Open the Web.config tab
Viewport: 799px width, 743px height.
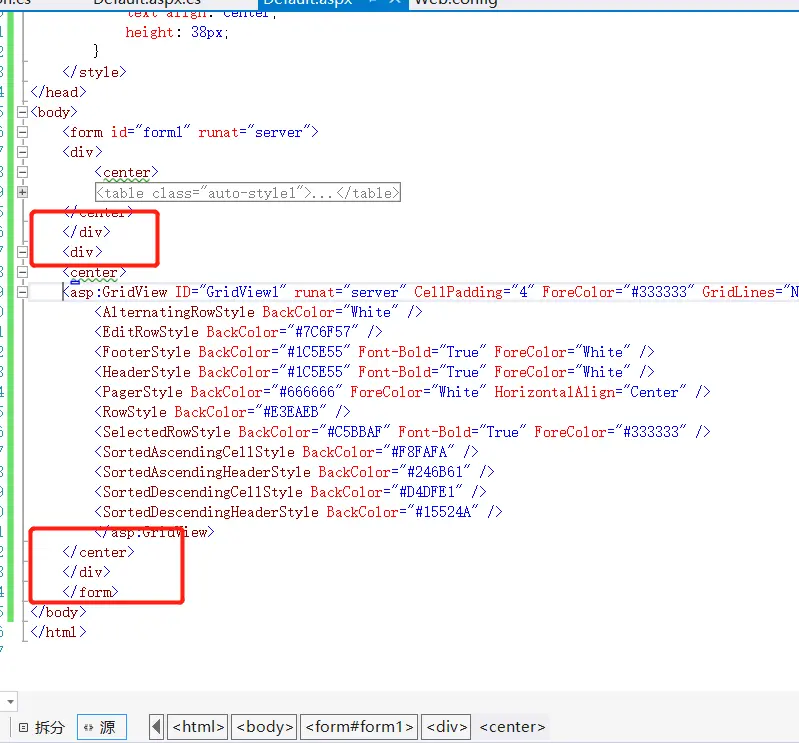pos(456,3)
